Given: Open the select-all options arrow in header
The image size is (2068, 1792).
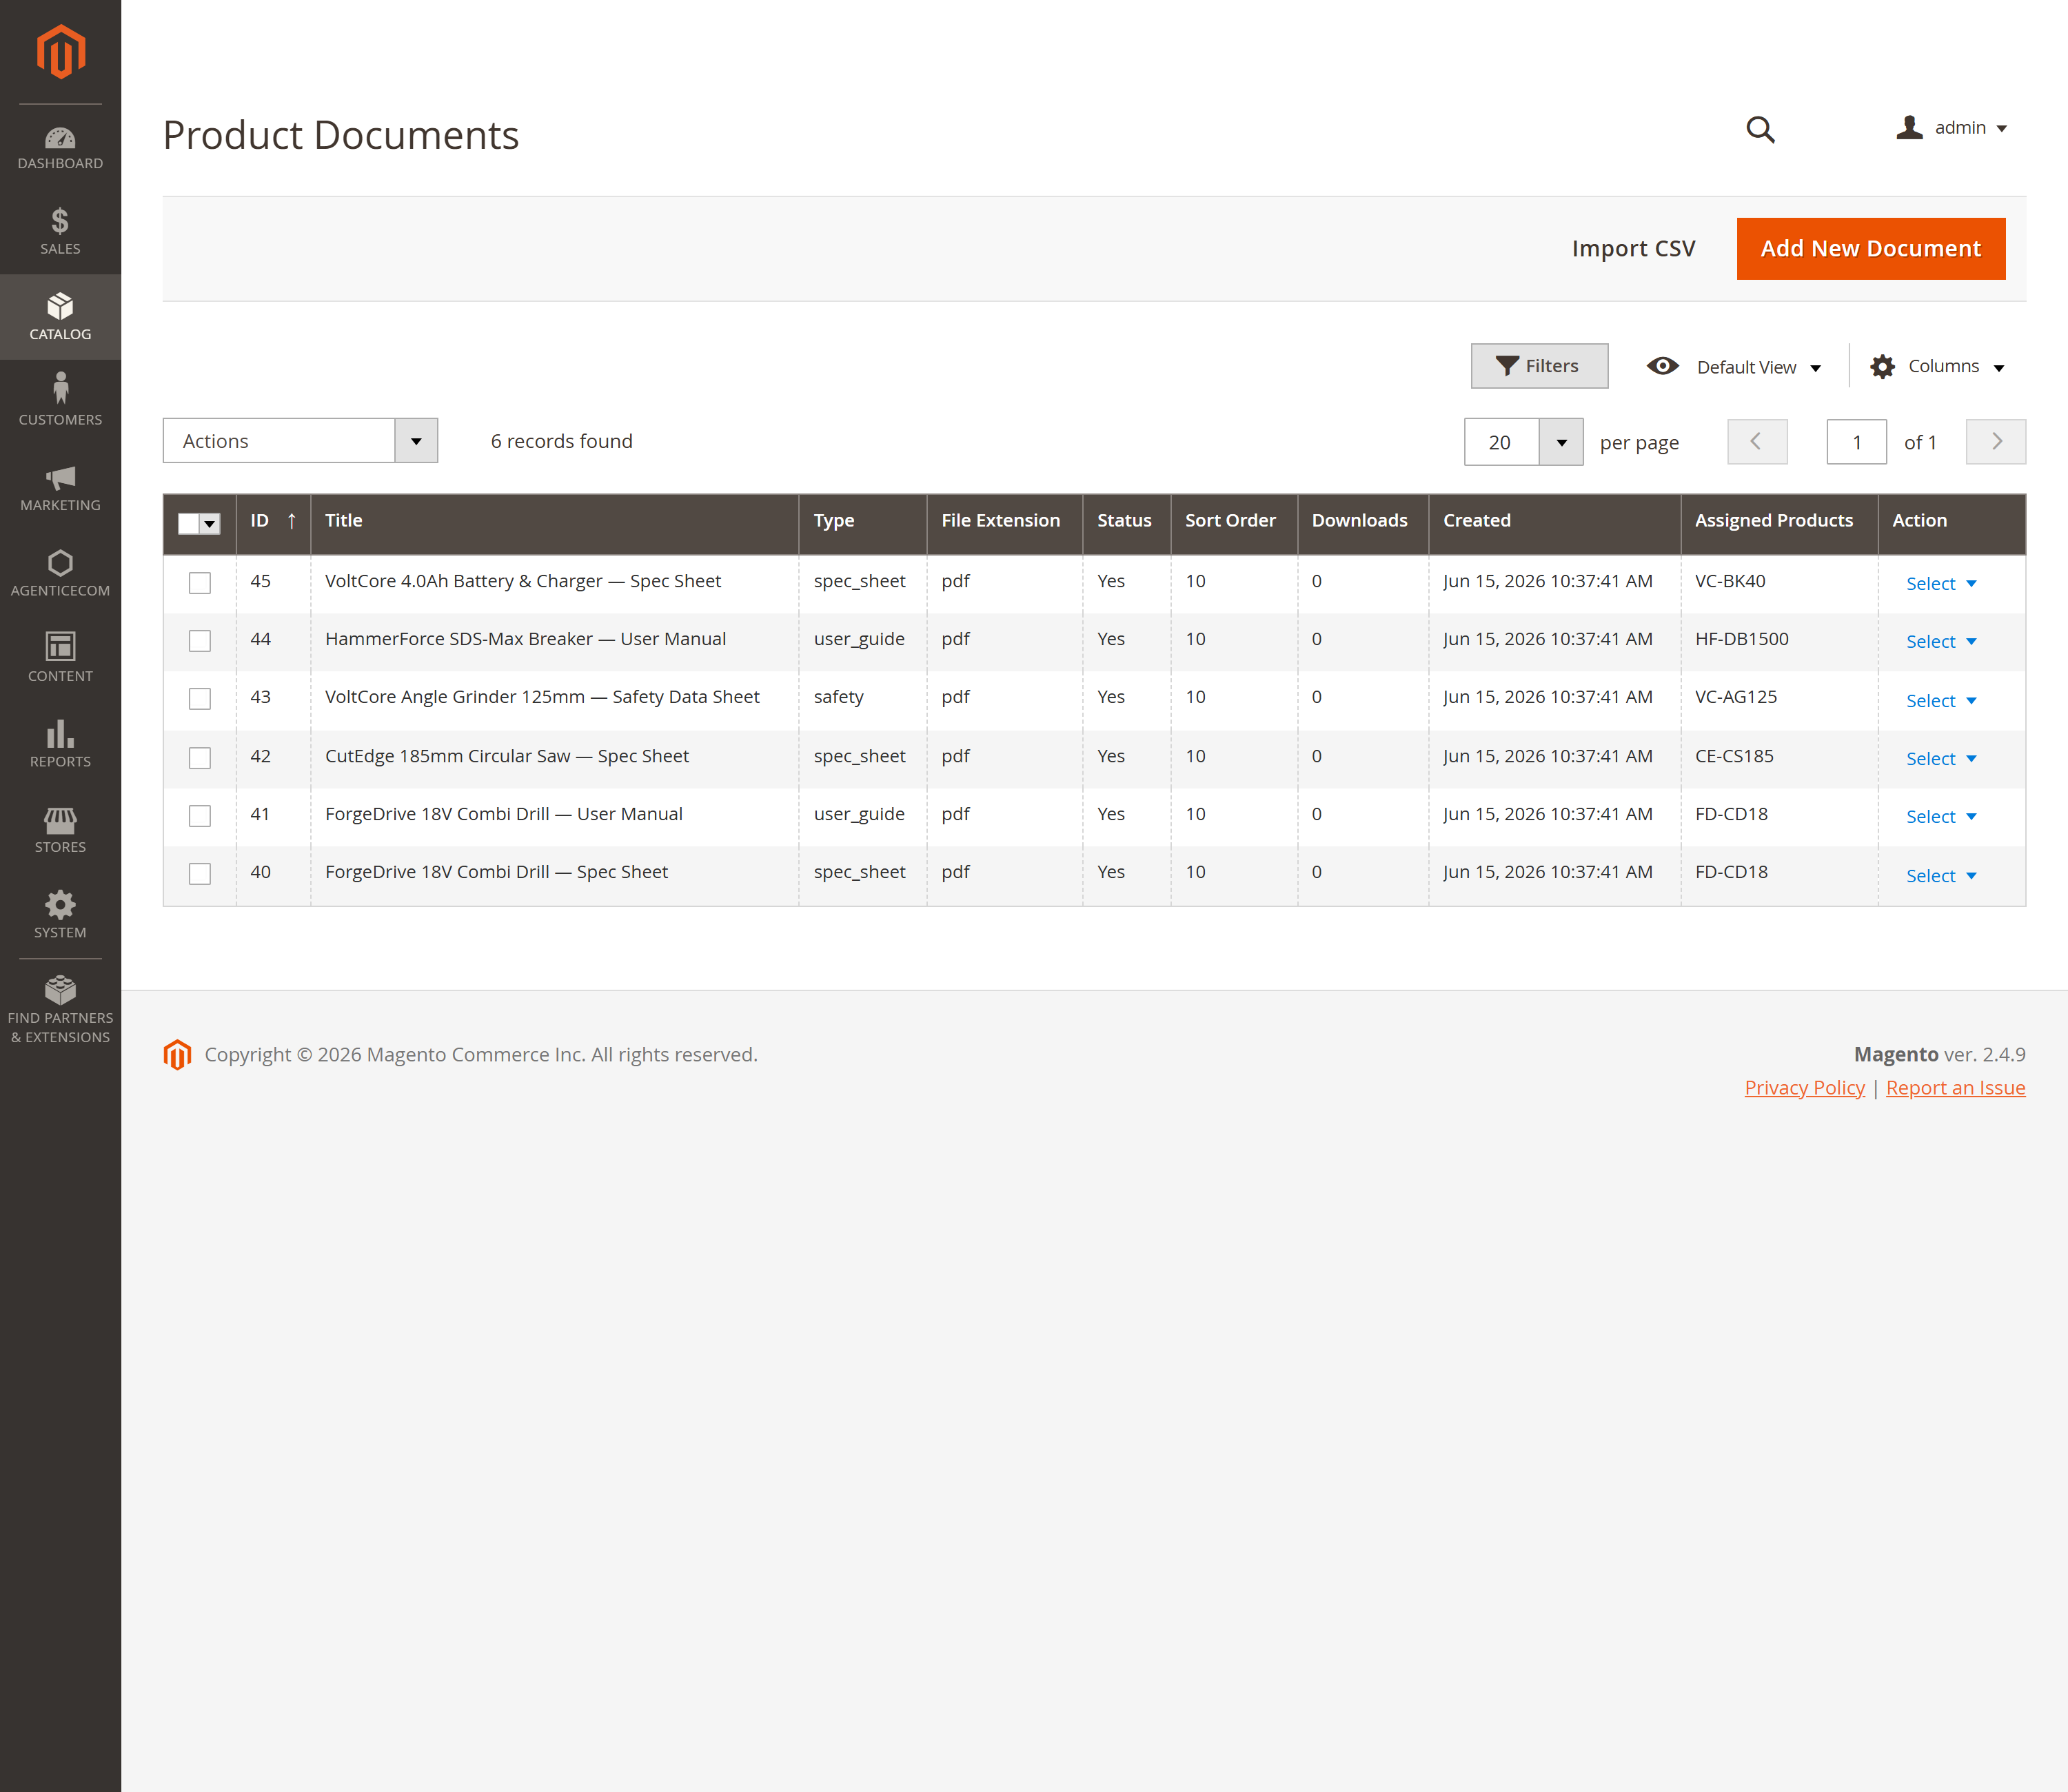Looking at the screenshot, I should coord(210,523).
